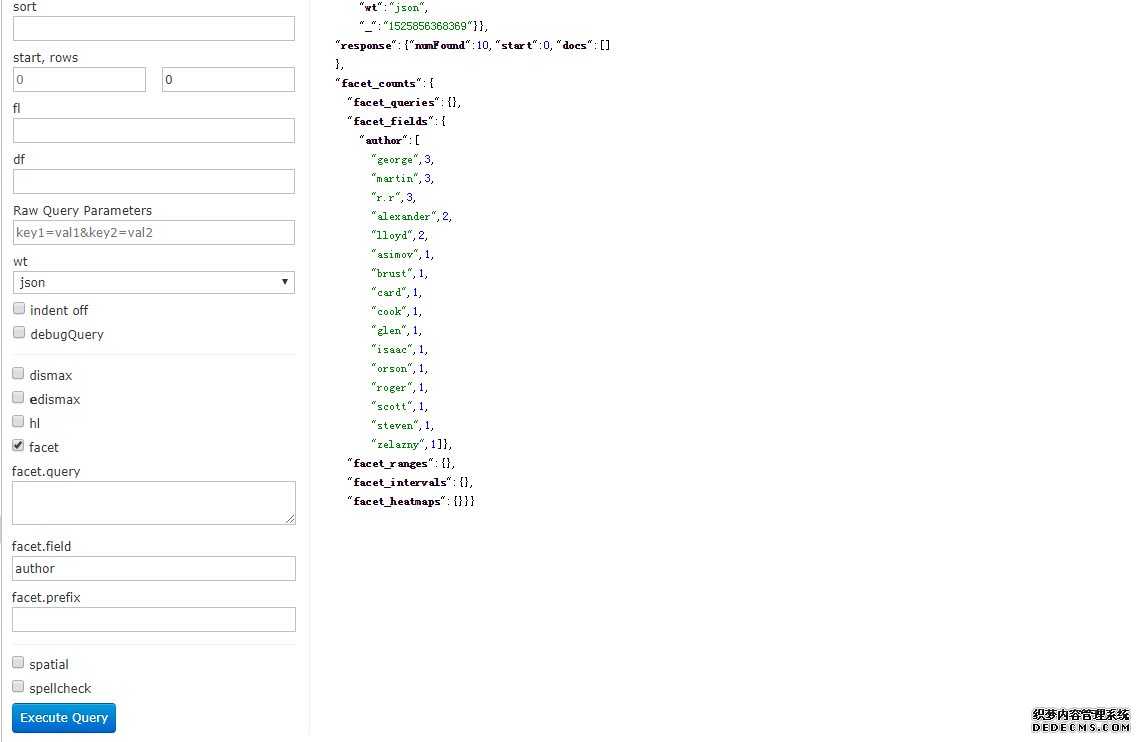
Task: Open the wt format dropdown
Action: coord(154,283)
